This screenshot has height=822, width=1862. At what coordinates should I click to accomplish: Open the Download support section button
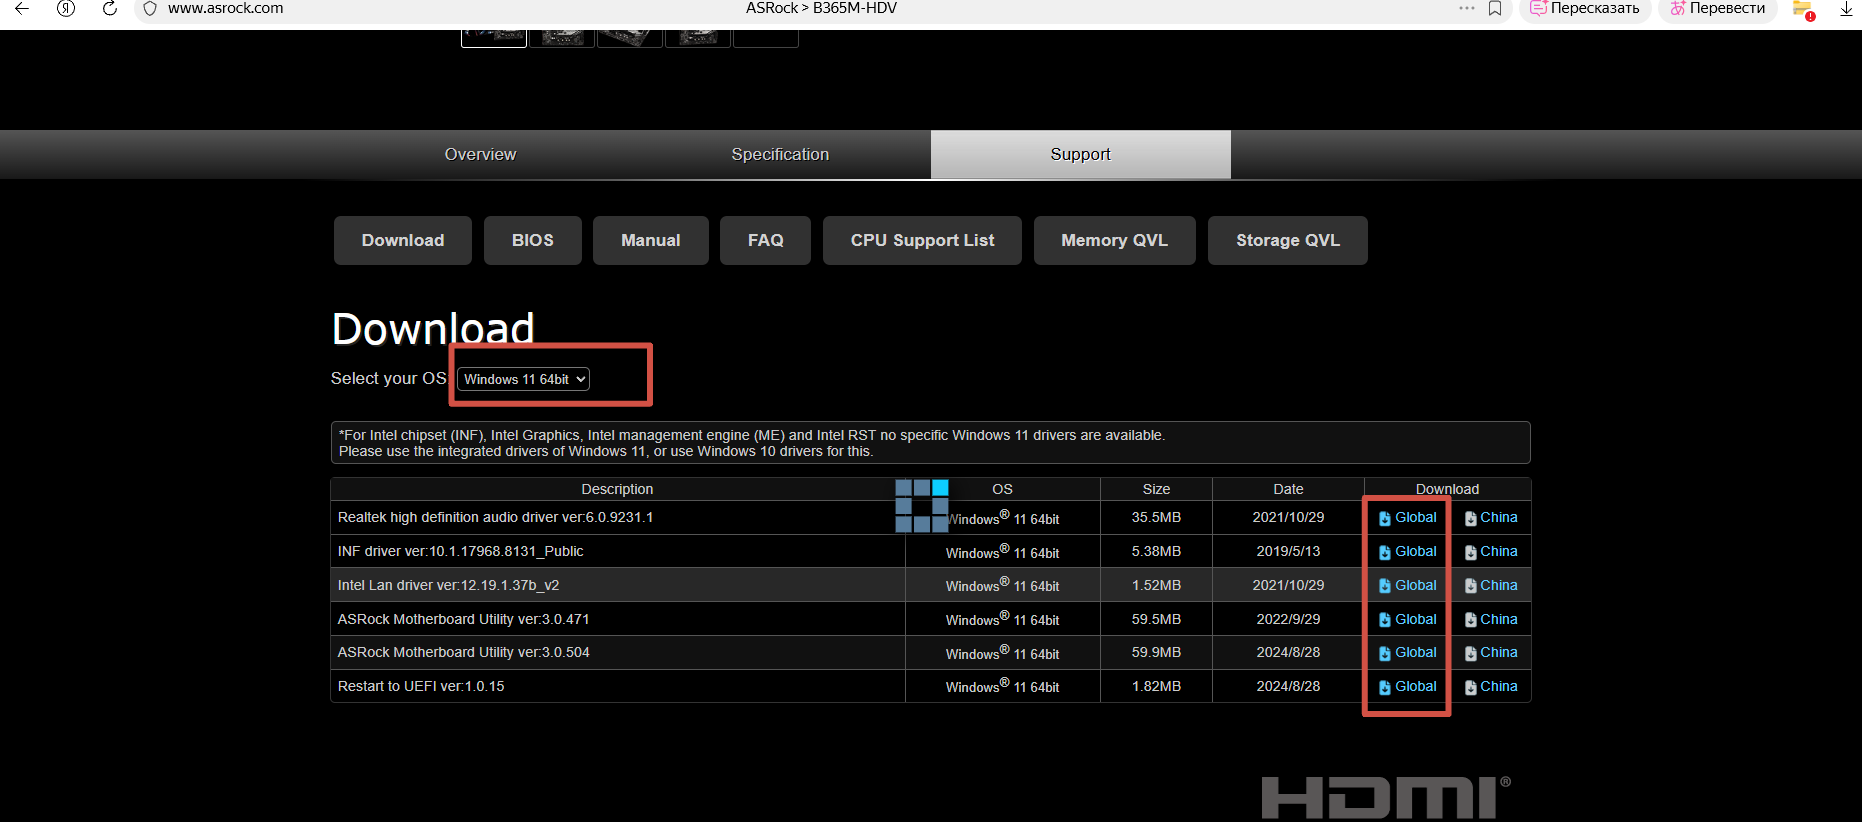click(x=403, y=240)
